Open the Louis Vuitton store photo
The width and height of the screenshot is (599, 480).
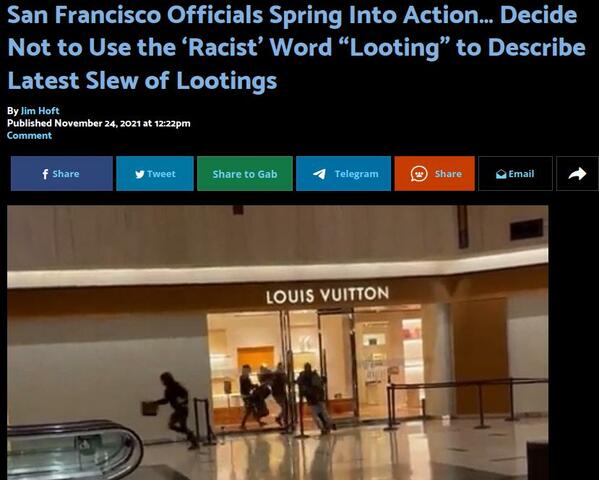click(x=278, y=342)
